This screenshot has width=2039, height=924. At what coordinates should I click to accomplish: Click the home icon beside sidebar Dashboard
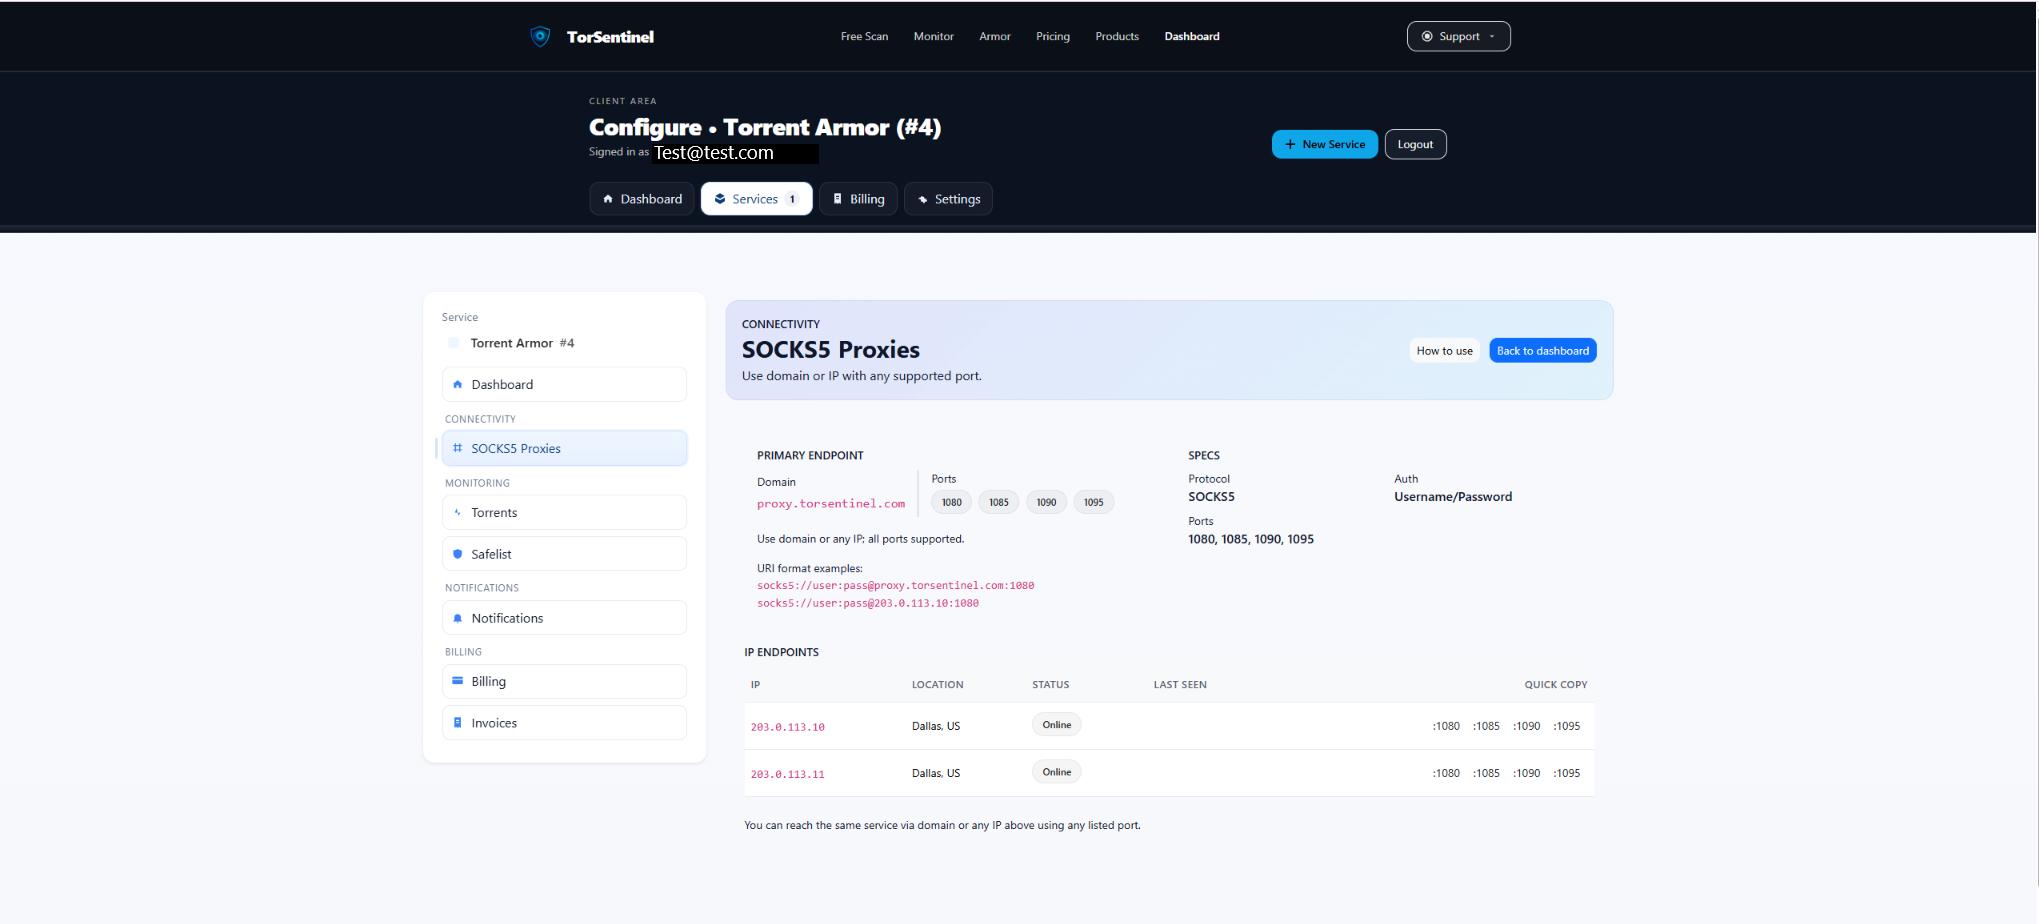458,384
